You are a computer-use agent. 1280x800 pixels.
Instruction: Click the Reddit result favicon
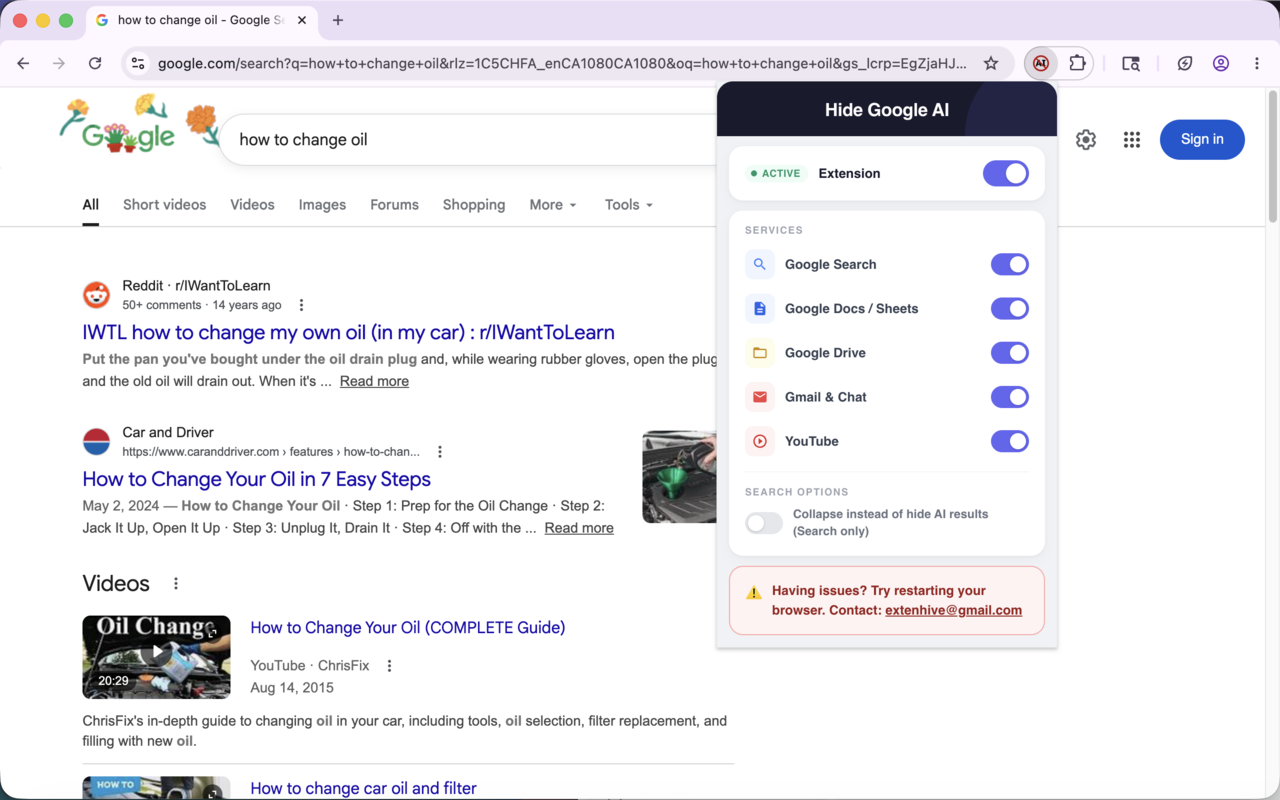(x=96, y=295)
